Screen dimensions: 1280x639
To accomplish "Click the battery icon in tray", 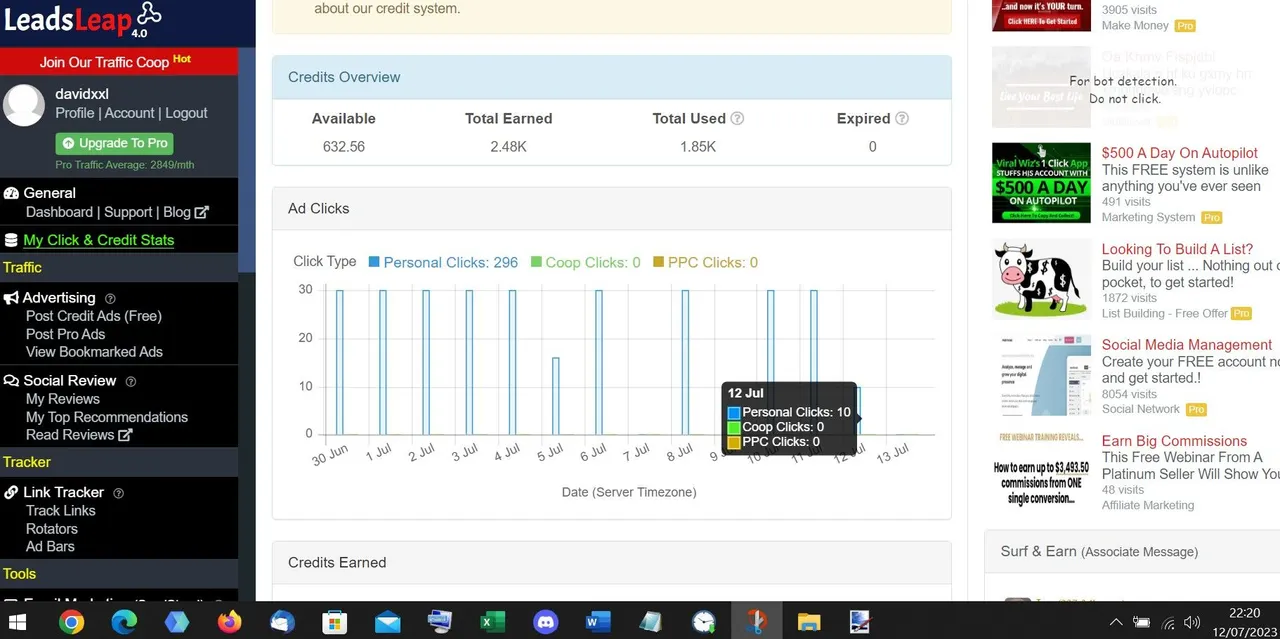I will (x=1141, y=623).
